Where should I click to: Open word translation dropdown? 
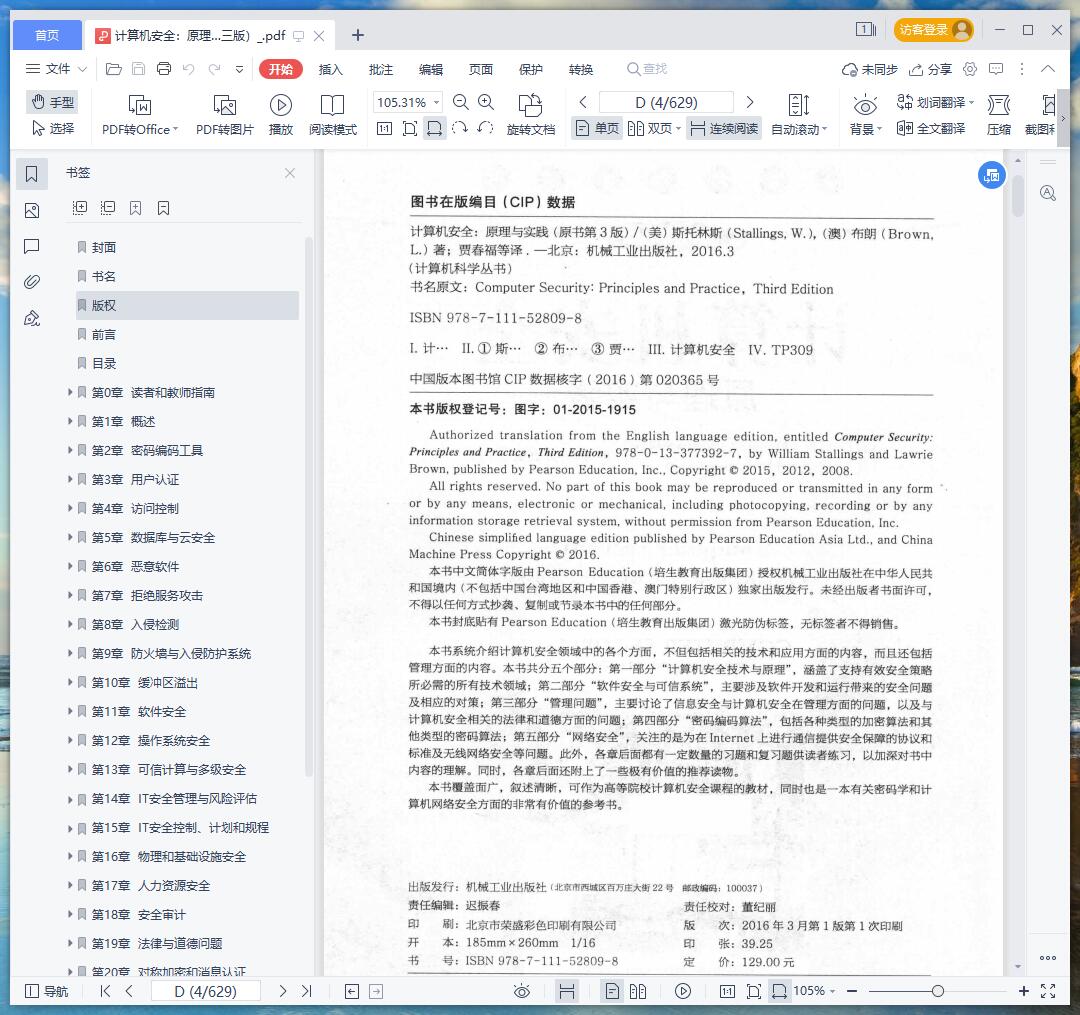935,102
